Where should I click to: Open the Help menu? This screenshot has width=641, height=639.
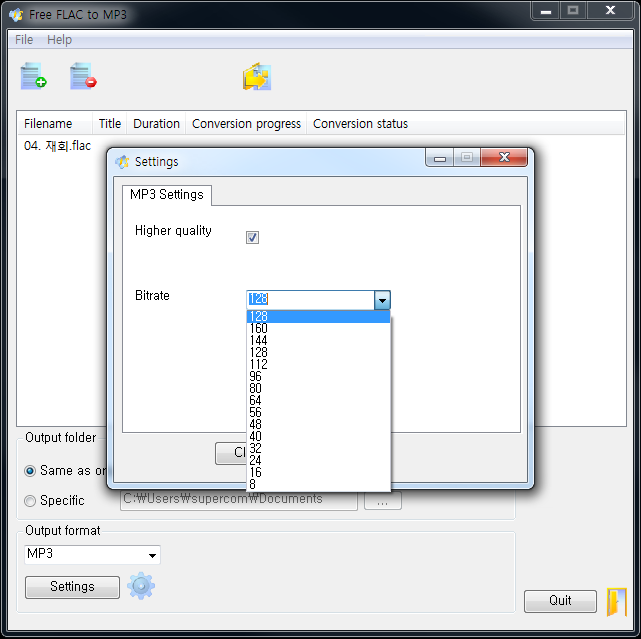(59, 40)
